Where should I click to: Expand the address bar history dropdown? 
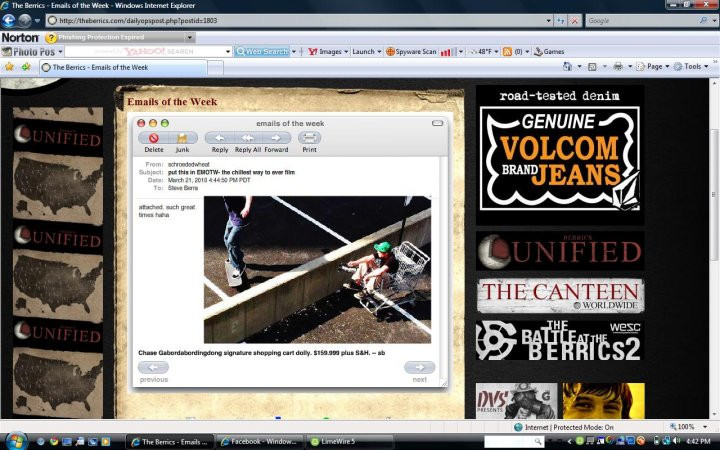point(548,21)
